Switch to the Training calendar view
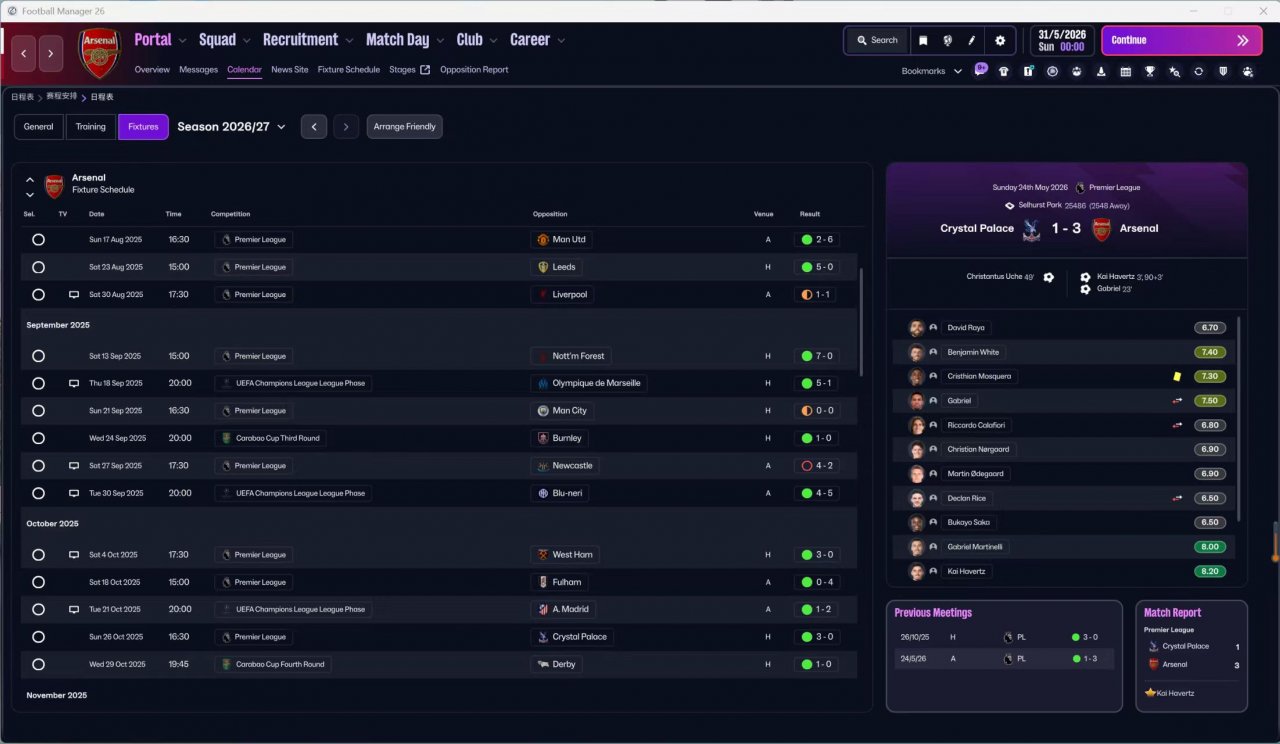 pyautogui.click(x=91, y=127)
